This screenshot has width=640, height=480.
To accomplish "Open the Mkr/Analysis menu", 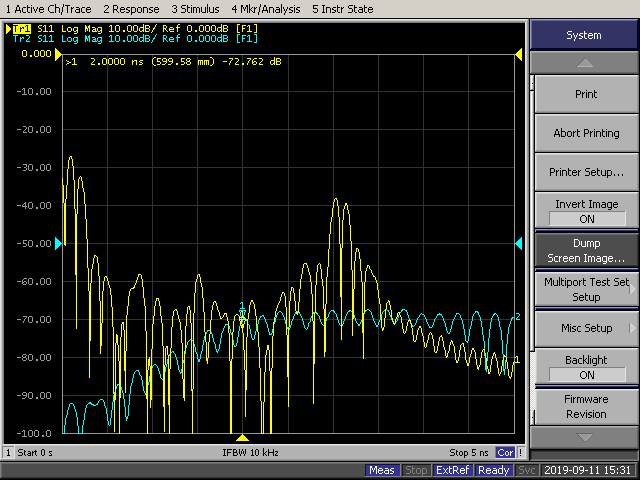I will [x=268, y=9].
